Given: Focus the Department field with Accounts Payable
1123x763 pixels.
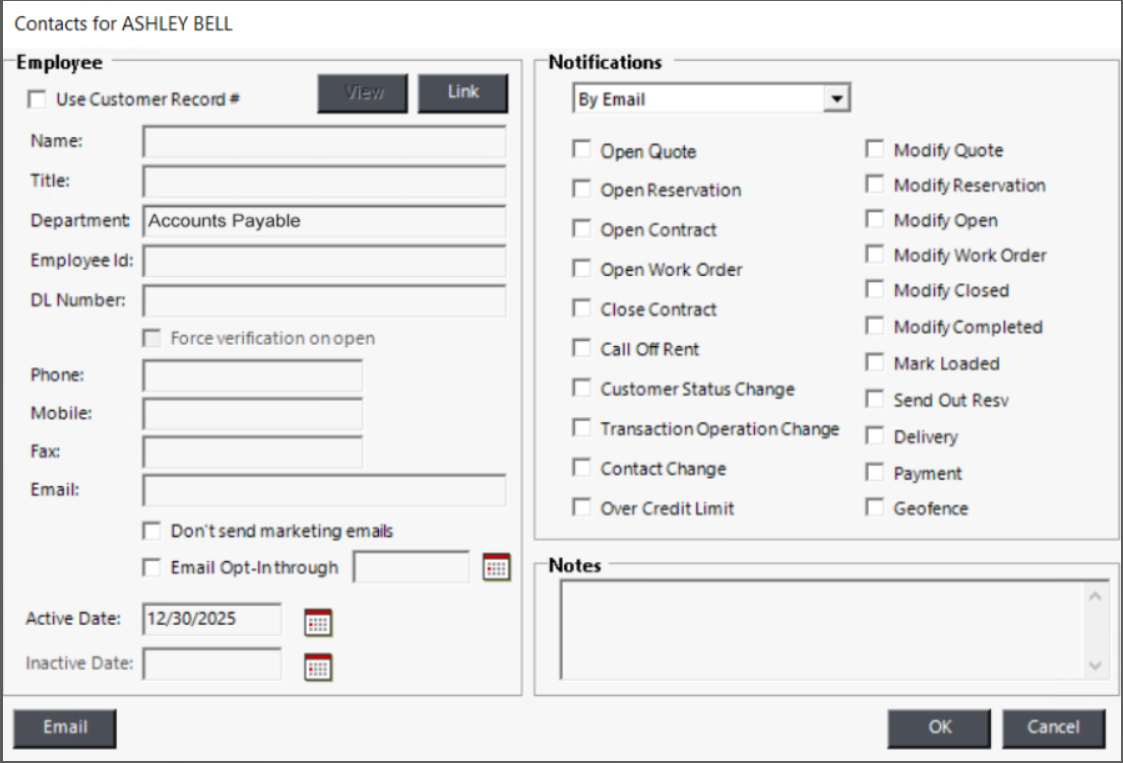Looking at the screenshot, I should (x=324, y=221).
